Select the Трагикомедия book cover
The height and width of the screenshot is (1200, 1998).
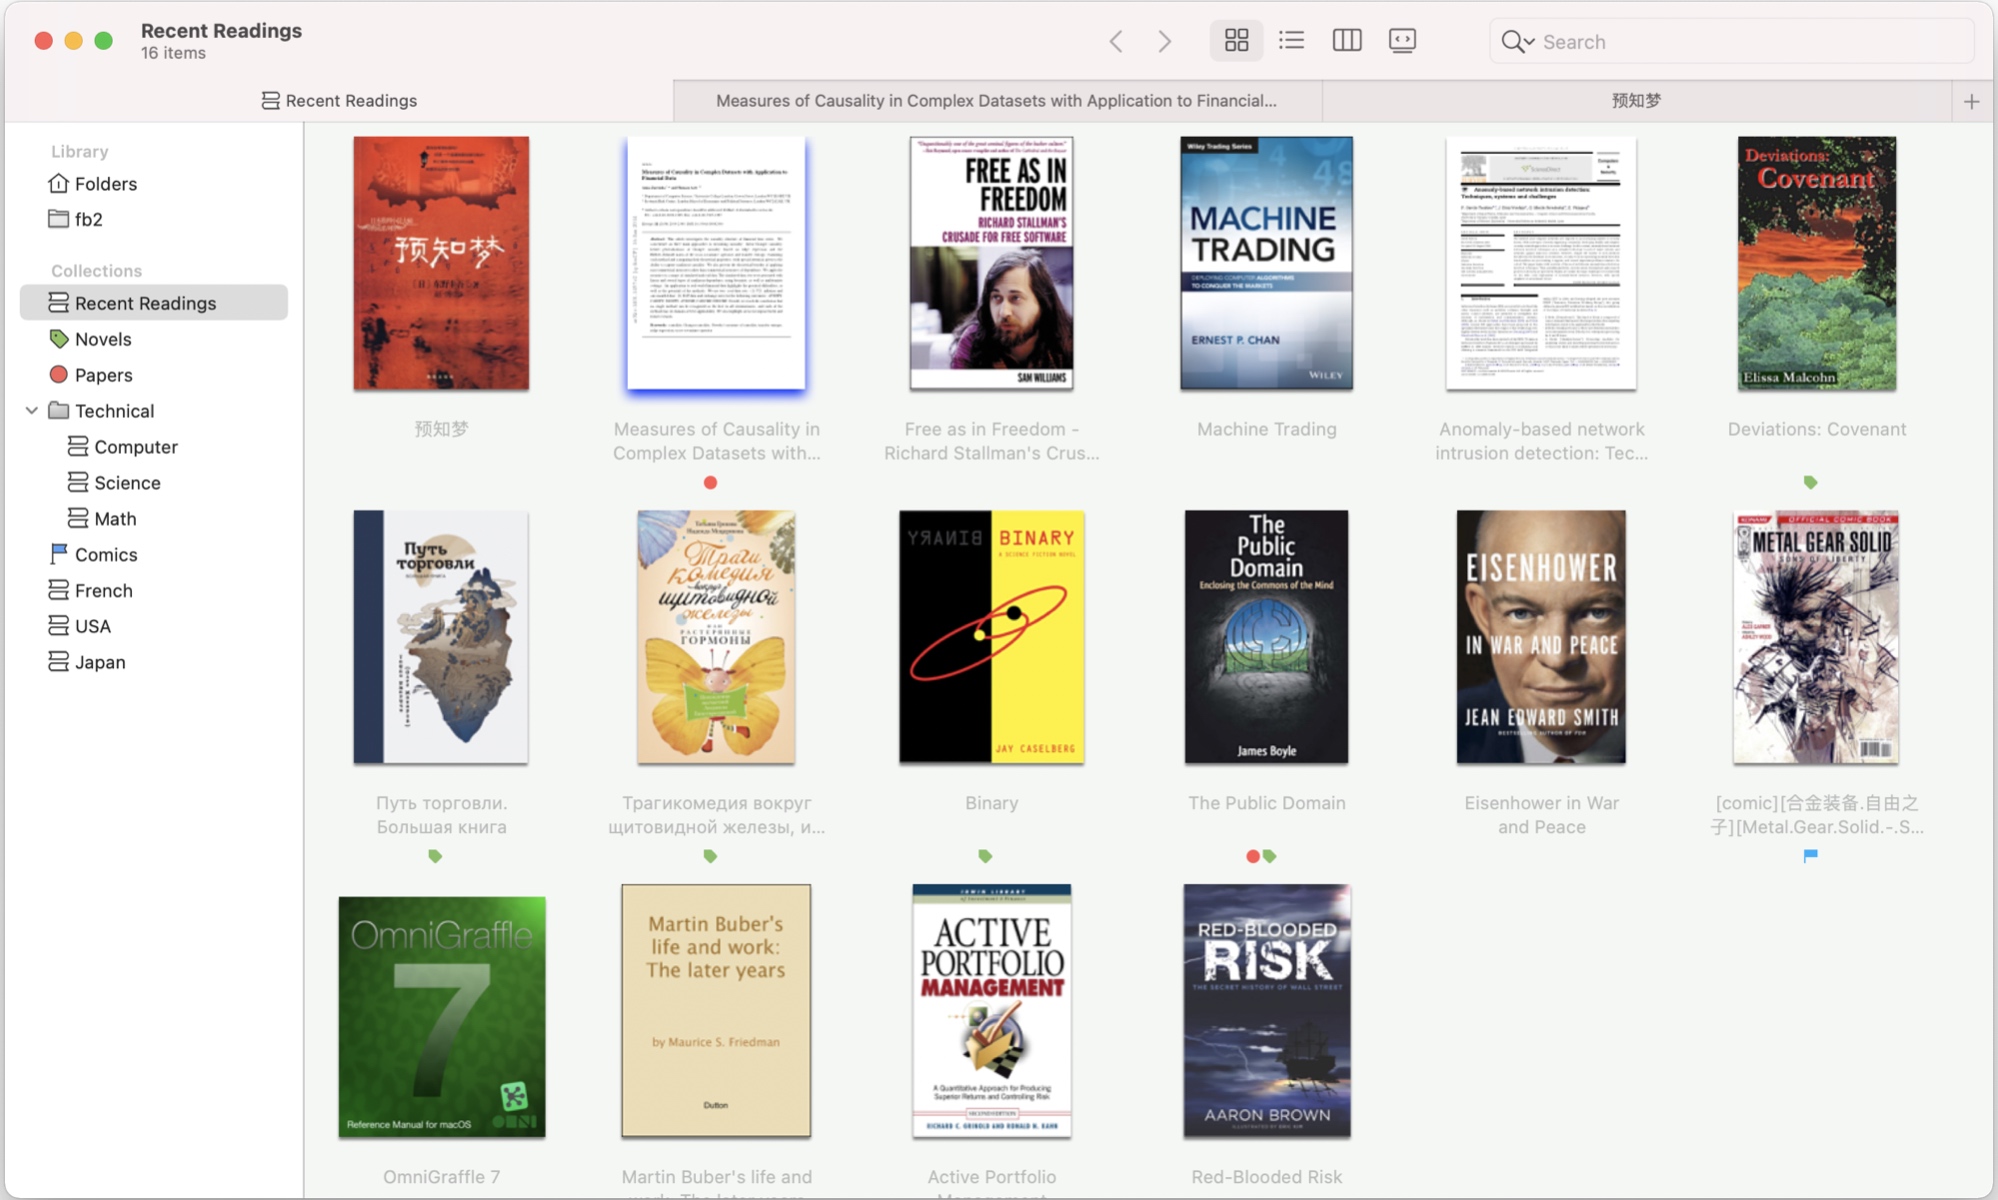716,638
